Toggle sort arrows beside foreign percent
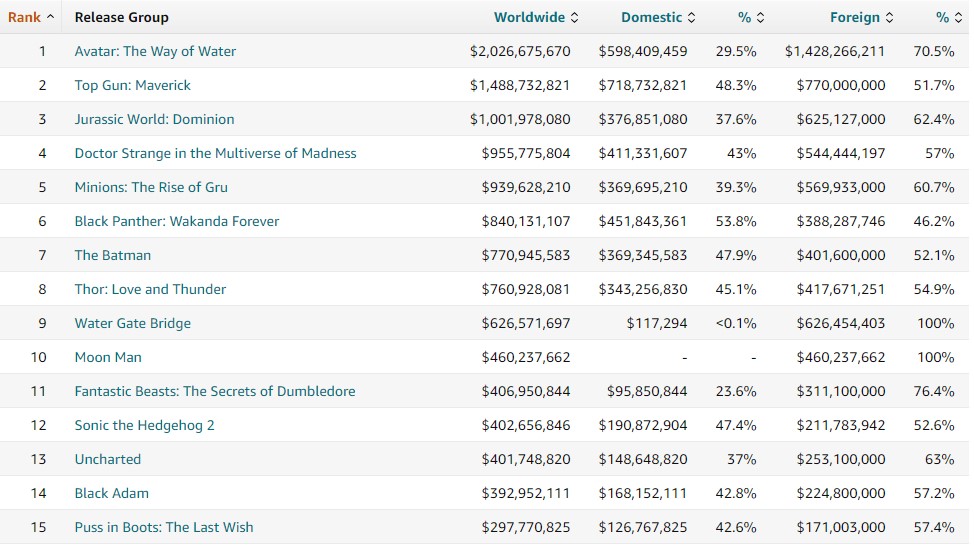Viewport: 974px width, 547px height. pyautogui.click(x=958, y=17)
